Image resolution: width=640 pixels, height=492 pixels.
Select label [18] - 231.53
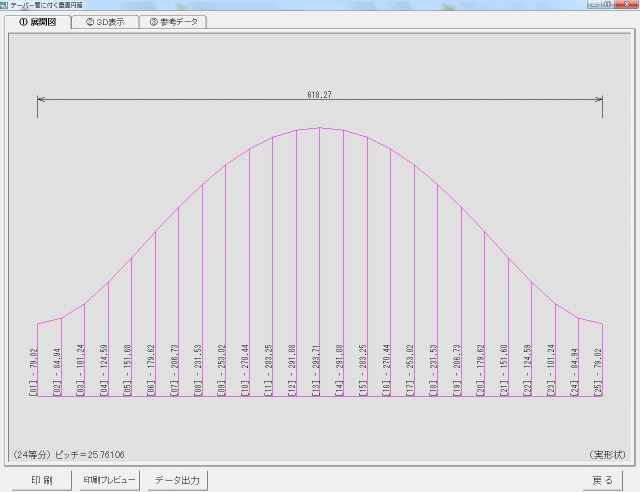coord(433,370)
